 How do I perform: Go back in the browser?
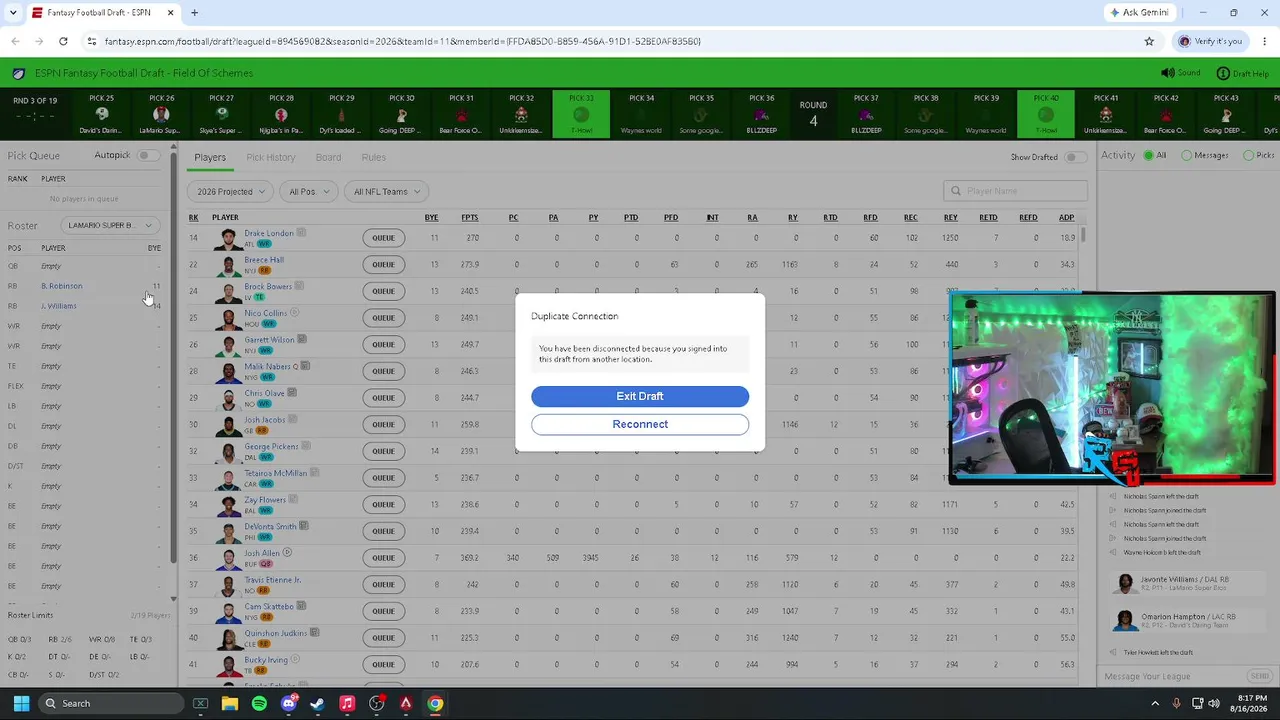15,41
